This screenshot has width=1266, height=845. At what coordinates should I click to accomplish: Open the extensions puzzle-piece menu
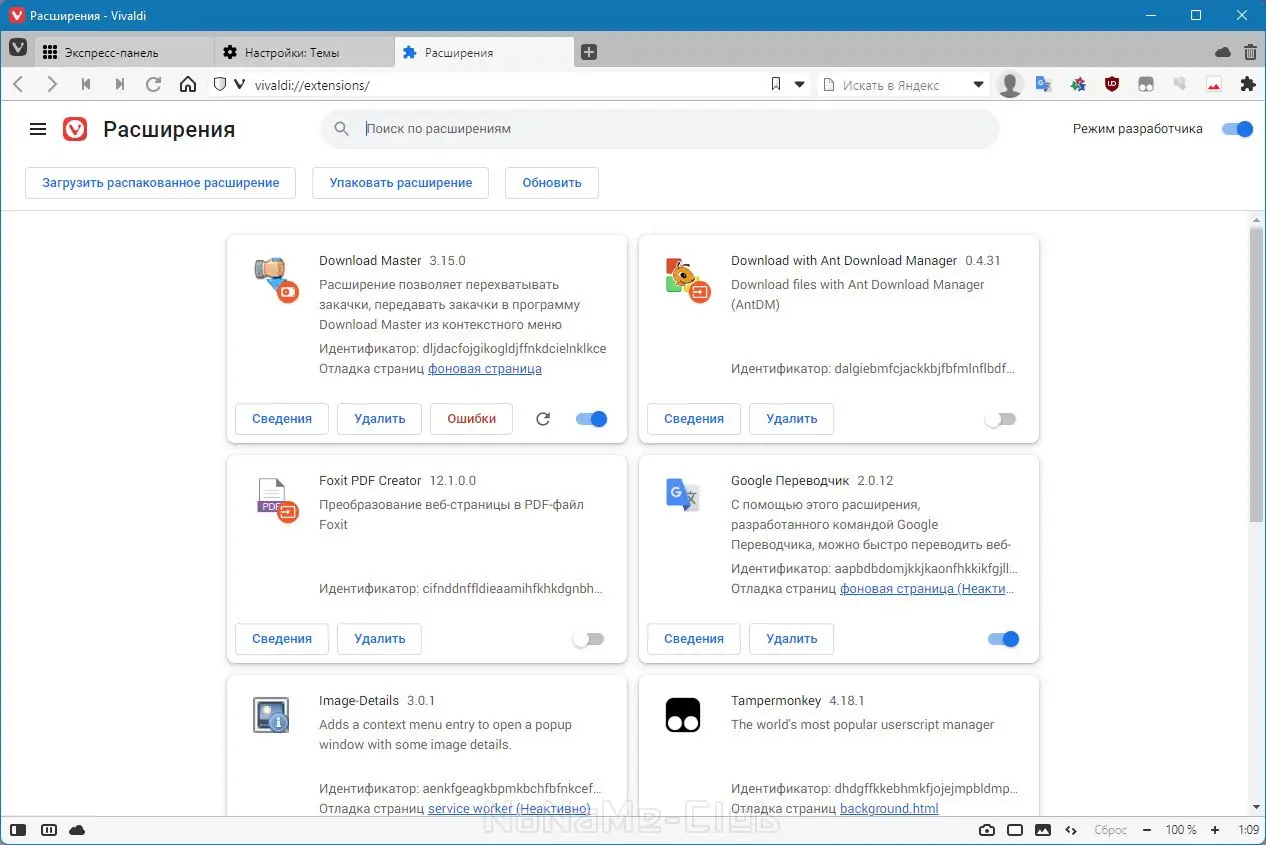(x=1247, y=85)
